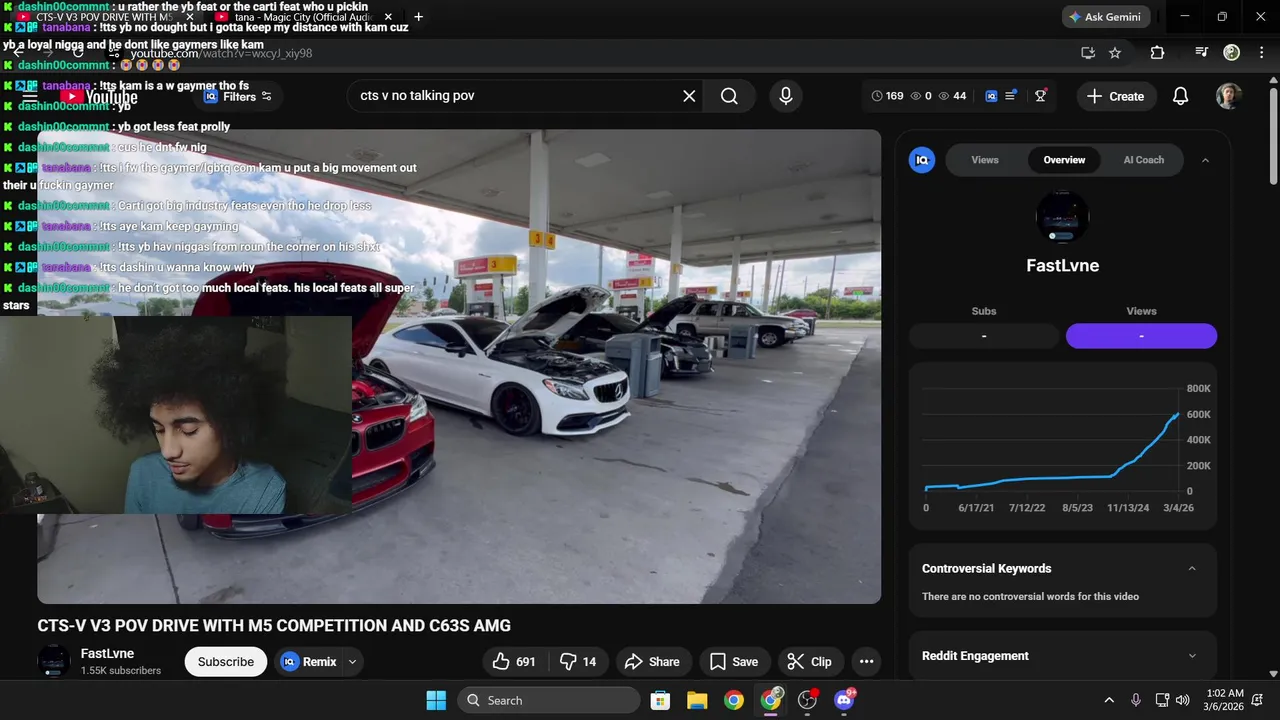The height and width of the screenshot is (720, 1280).
Task: Save the video to a playlist
Action: click(x=734, y=662)
